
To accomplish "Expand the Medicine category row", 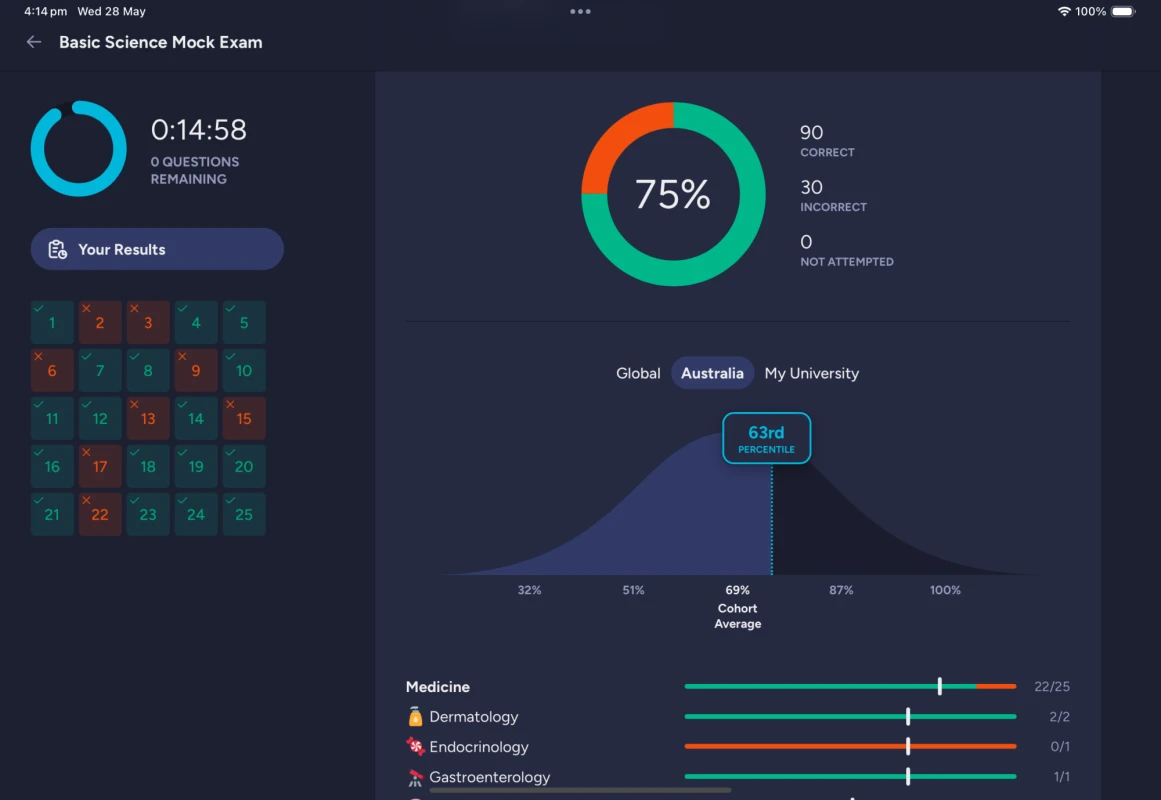I will tap(438, 687).
